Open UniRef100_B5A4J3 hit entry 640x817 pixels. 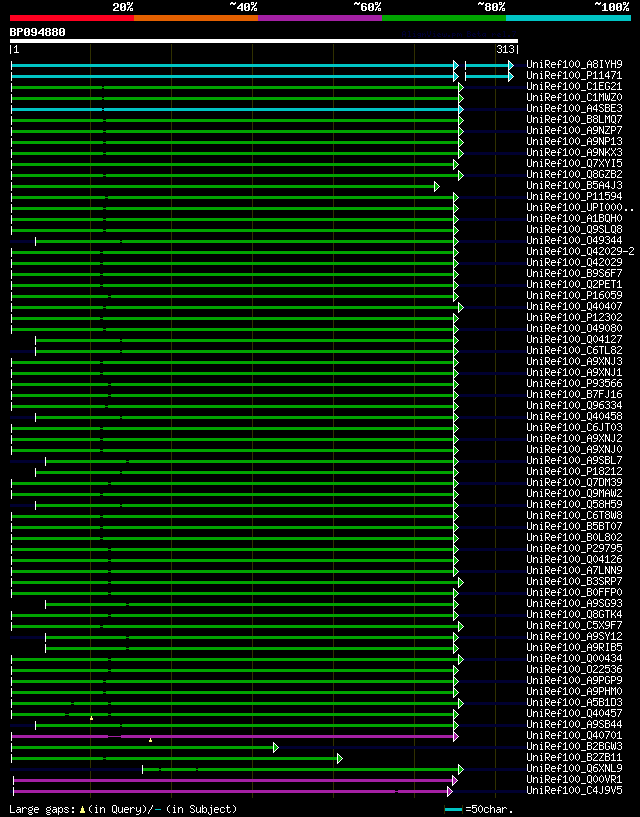click(574, 185)
